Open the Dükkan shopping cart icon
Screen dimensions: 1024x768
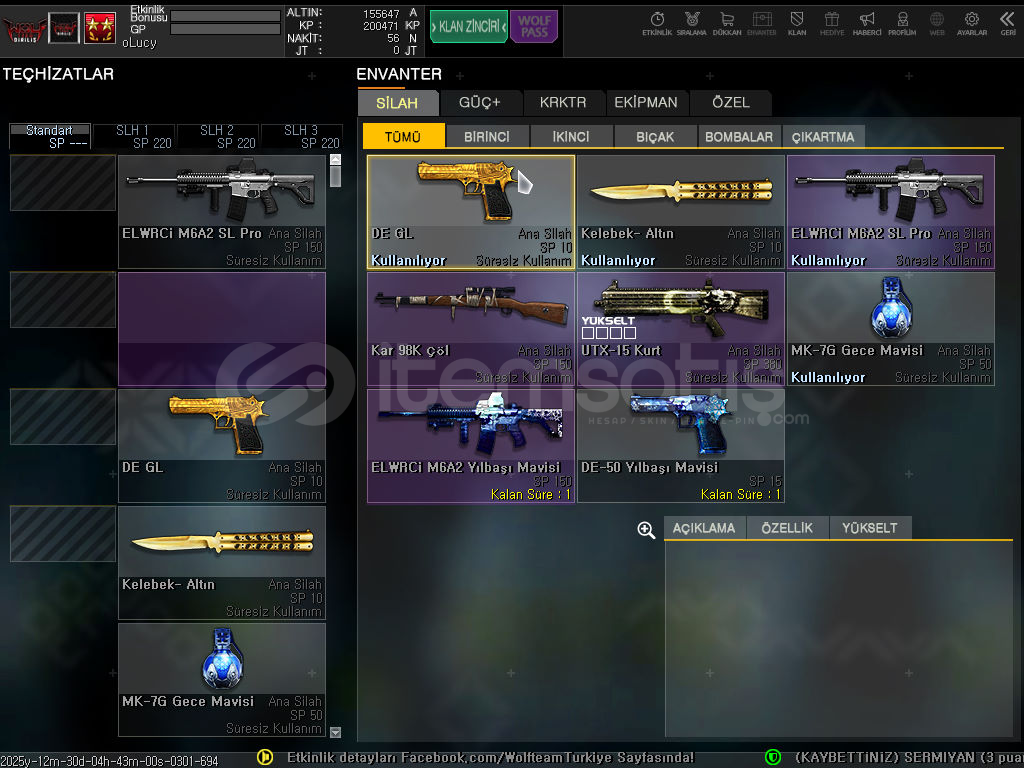(x=727, y=24)
